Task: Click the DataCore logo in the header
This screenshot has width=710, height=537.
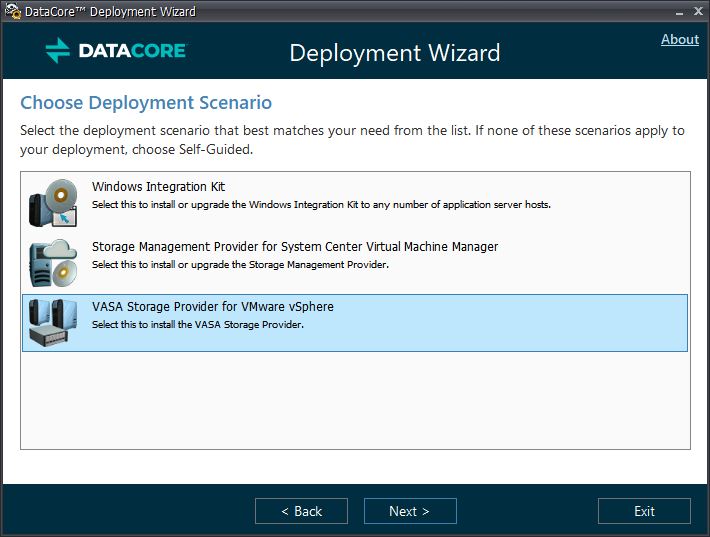Action: tap(116, 51)
